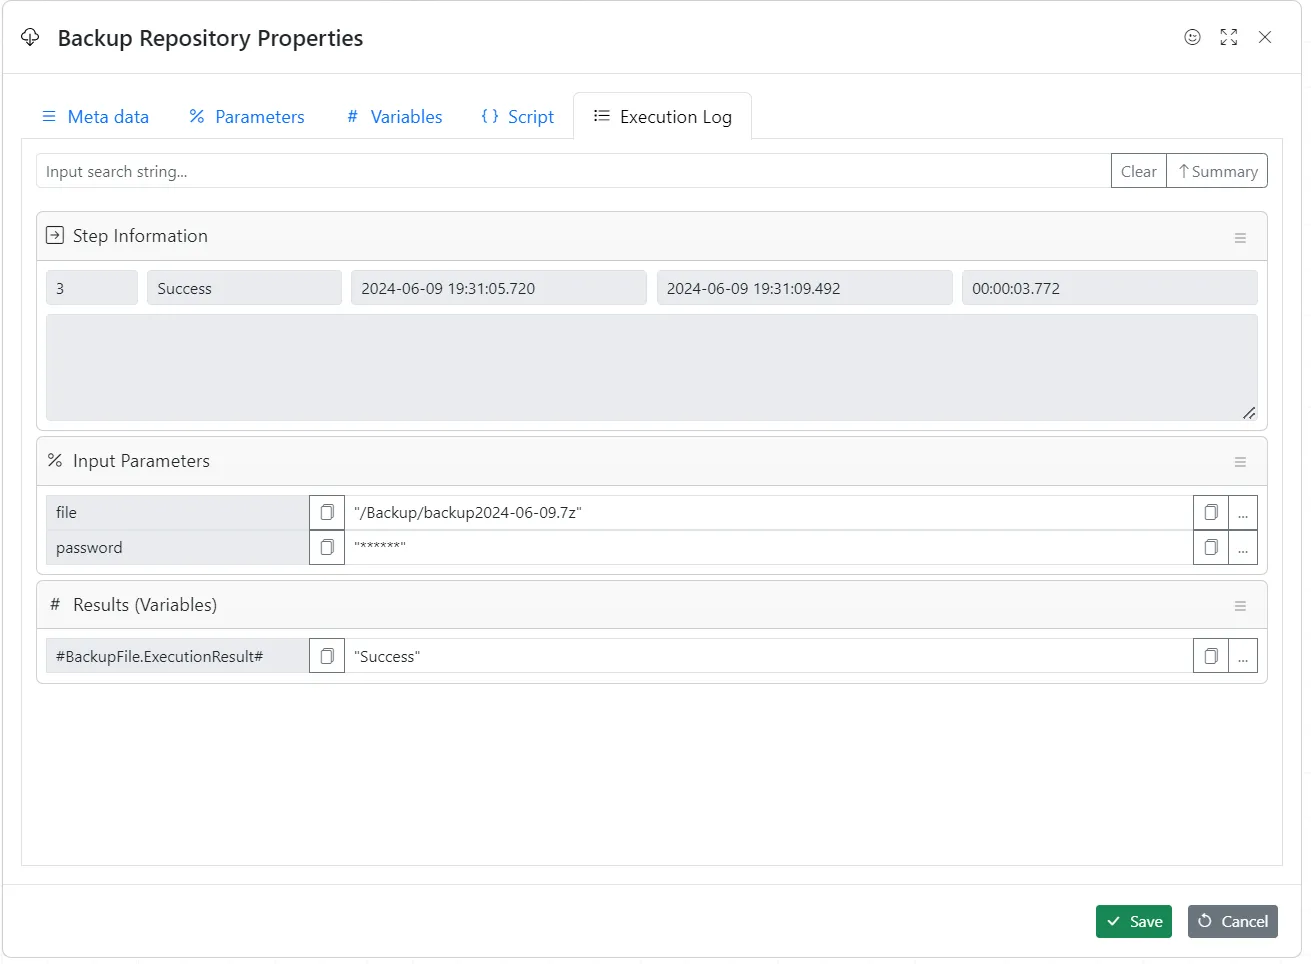1311x964 pixels.
Task: Copy the "Success" result value
Action: click(1210, 656)
